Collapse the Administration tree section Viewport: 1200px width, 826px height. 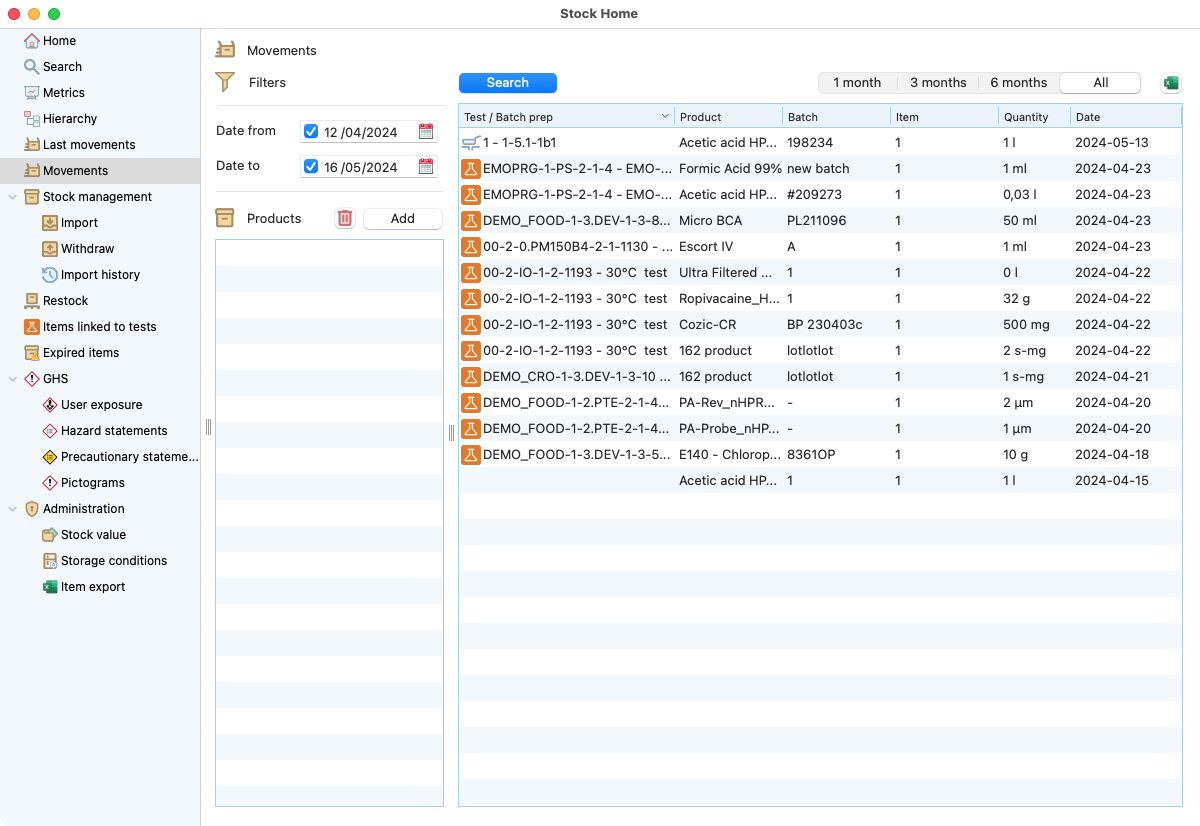point(13,509)
